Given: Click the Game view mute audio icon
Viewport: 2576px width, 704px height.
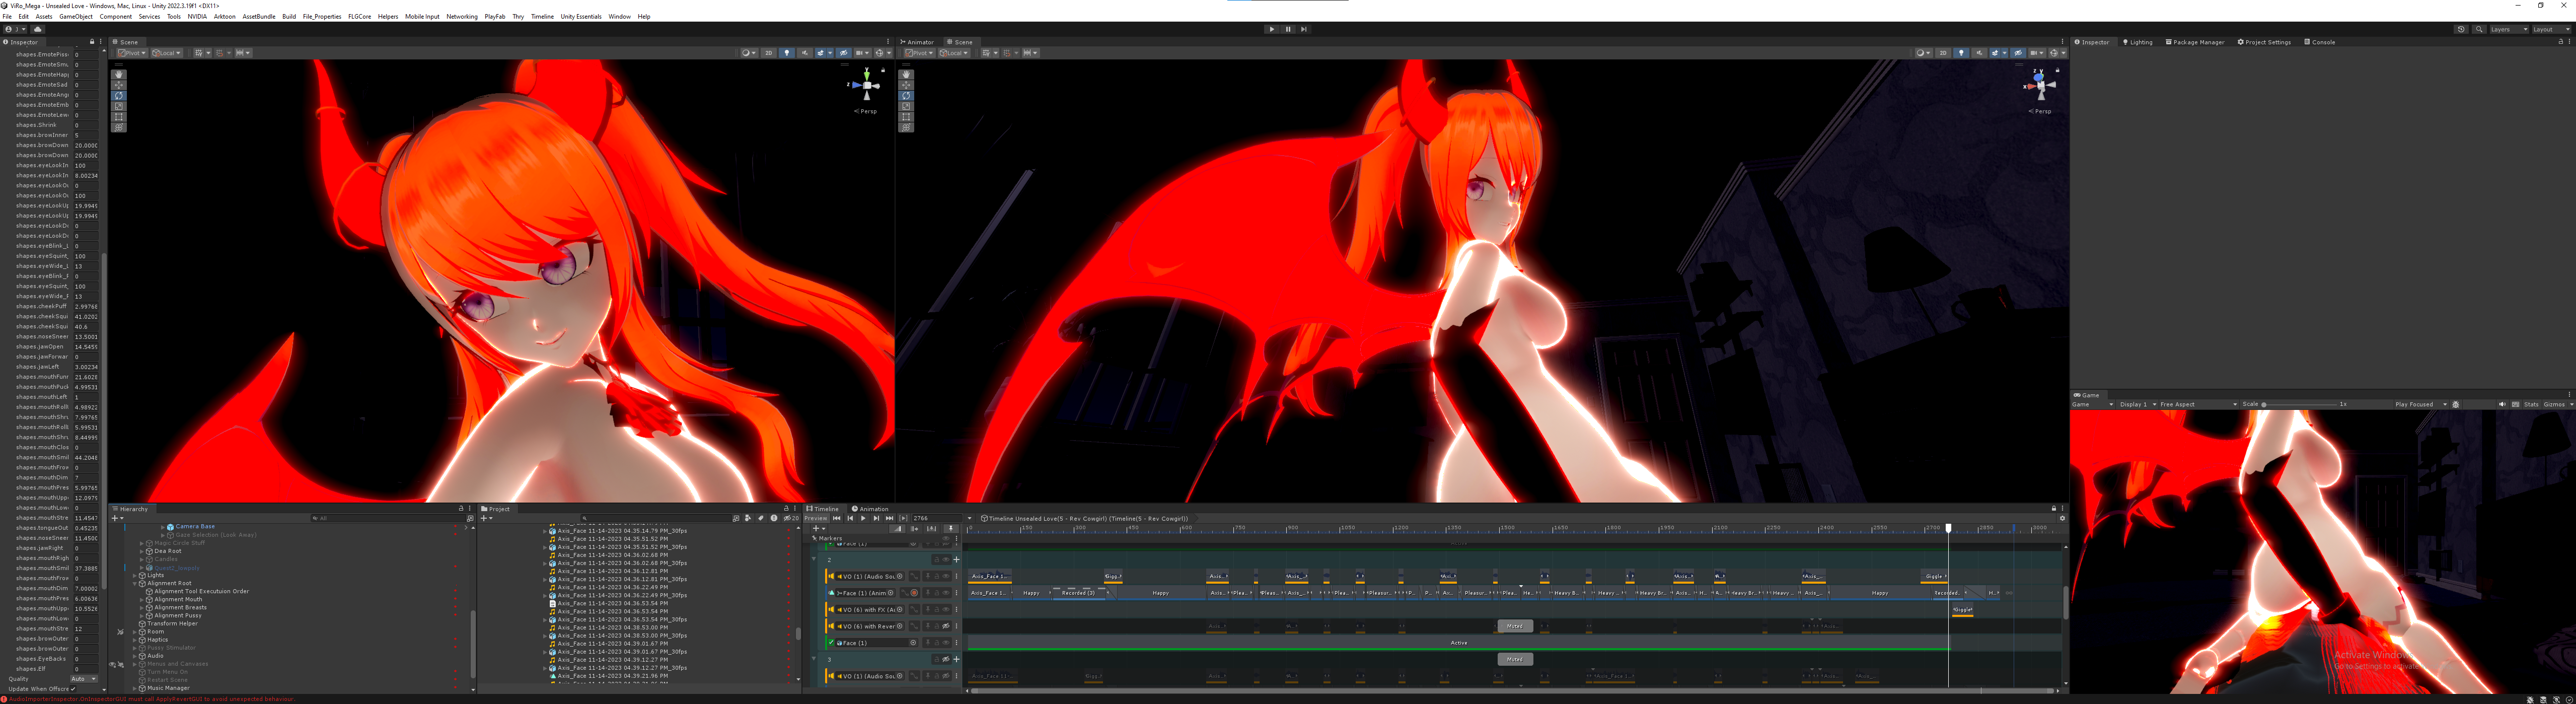Looking at the screenshot, I should 2502,404.
